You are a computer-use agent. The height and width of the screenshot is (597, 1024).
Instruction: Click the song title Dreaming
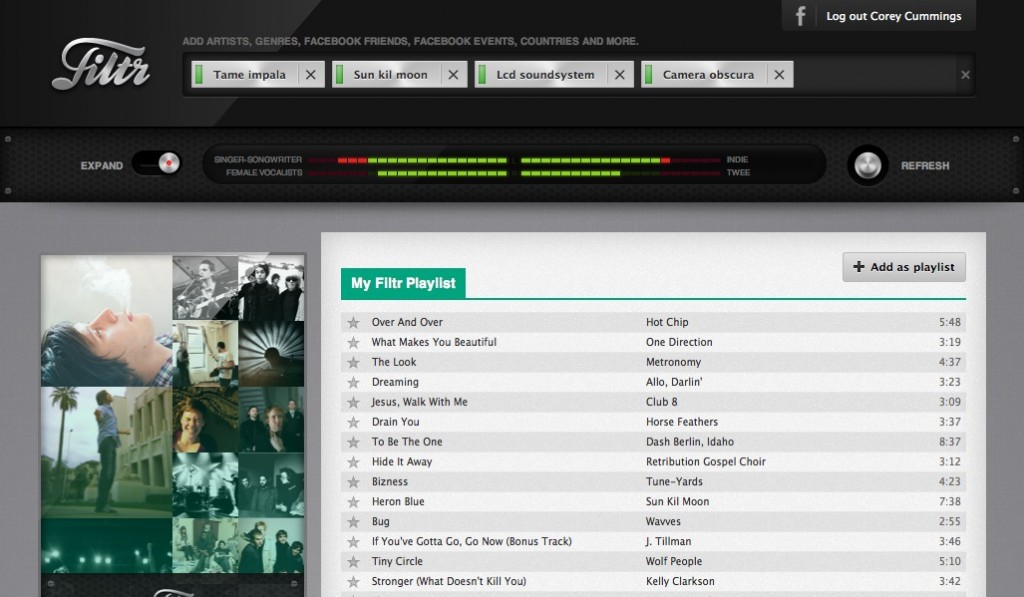click(395, 382)
